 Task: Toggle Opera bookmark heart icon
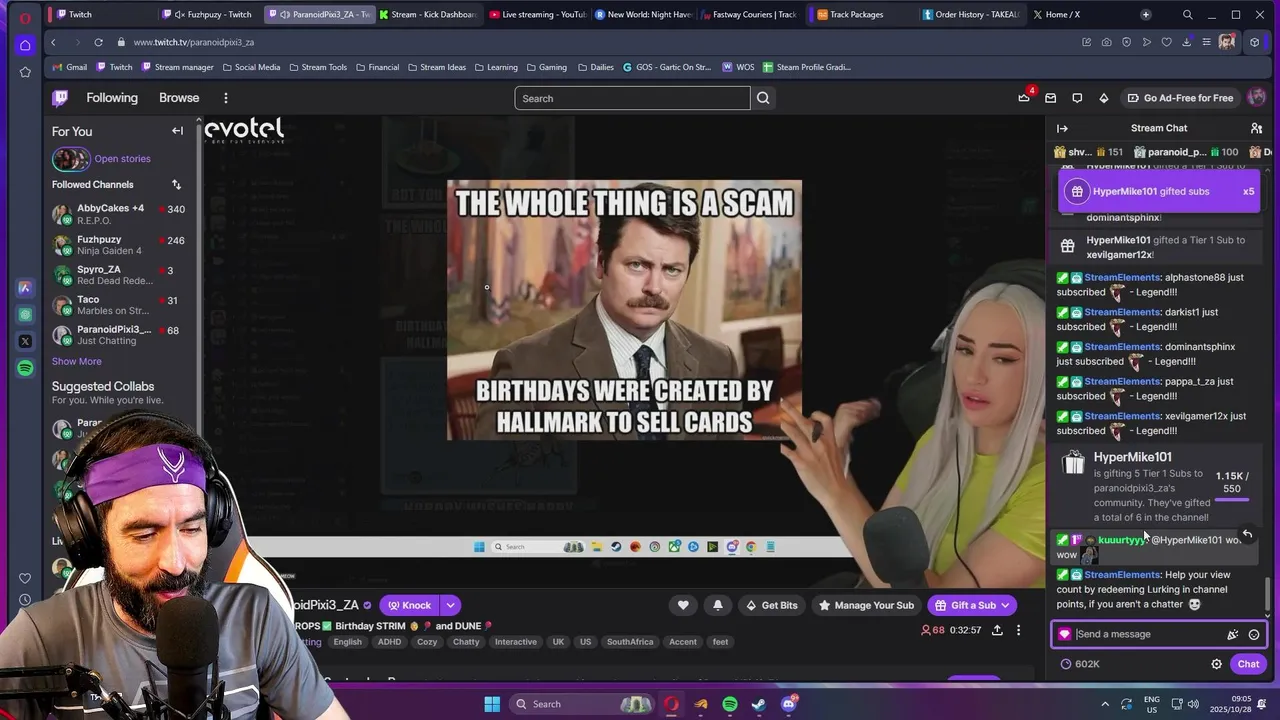[1166, 42]
